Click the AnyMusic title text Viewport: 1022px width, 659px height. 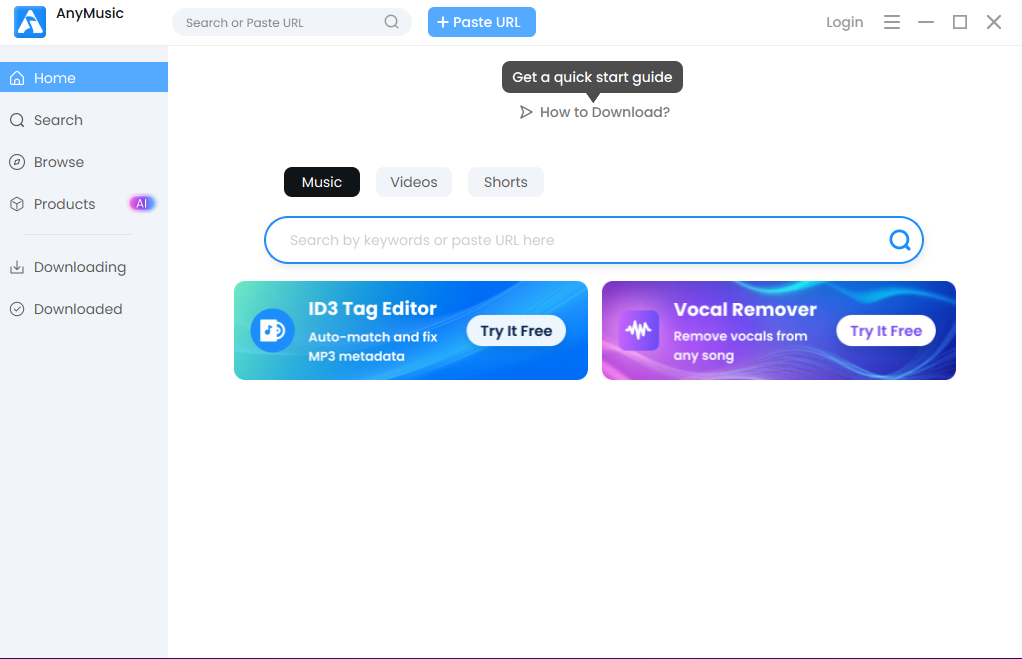click(x=90, y=14)
